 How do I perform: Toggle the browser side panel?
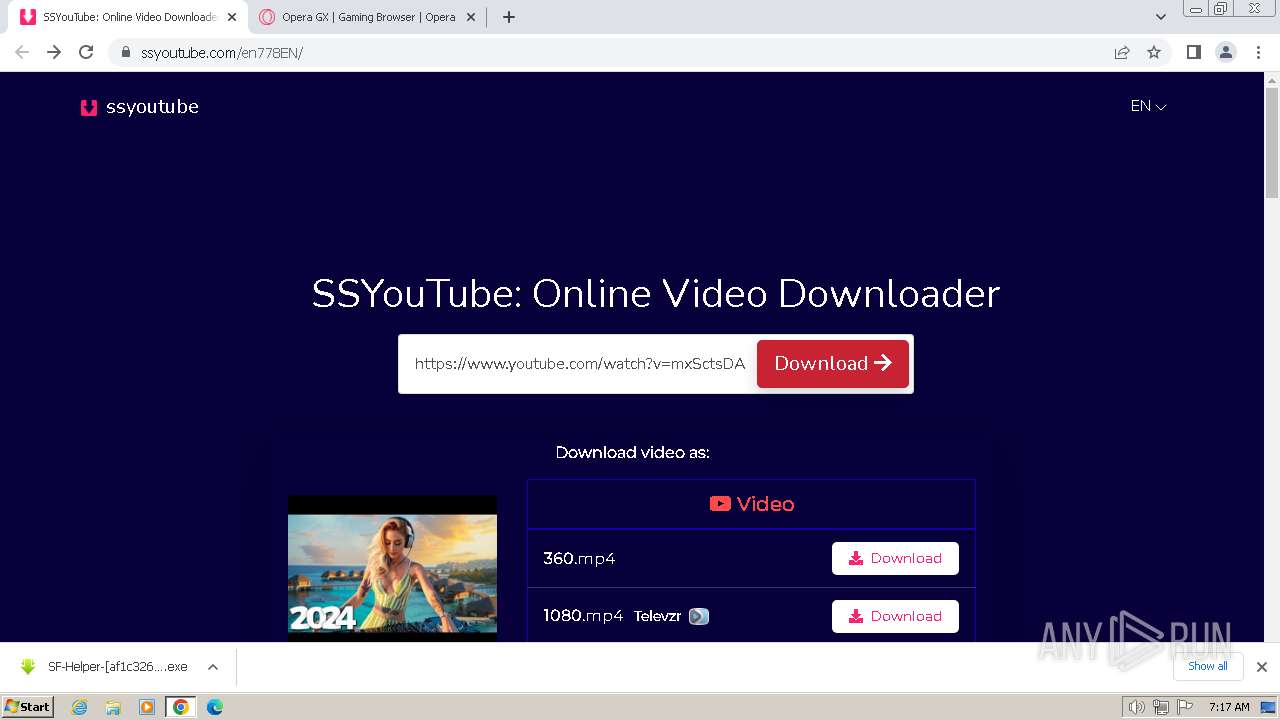pyautogui.click(x=1193, y=52)
